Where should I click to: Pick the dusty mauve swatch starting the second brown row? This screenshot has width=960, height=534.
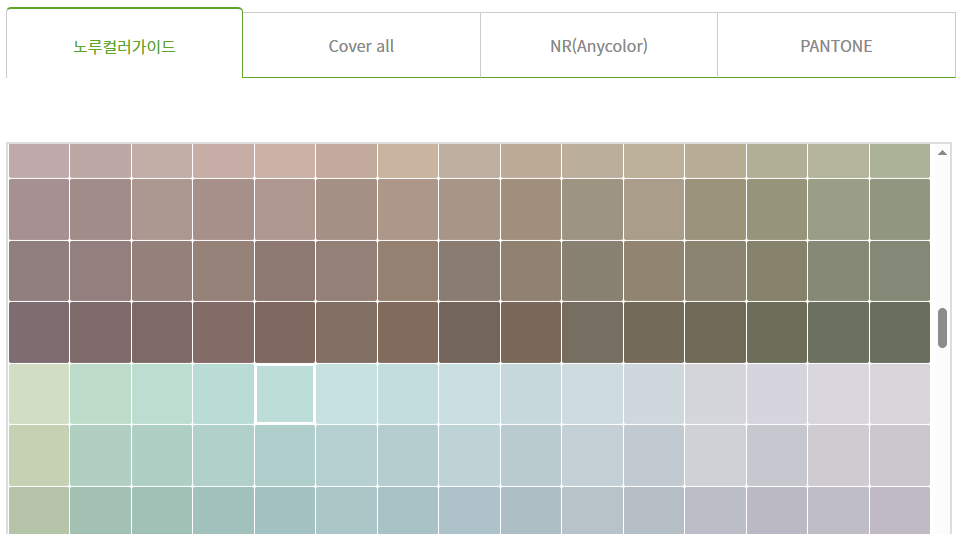(39, 209)
